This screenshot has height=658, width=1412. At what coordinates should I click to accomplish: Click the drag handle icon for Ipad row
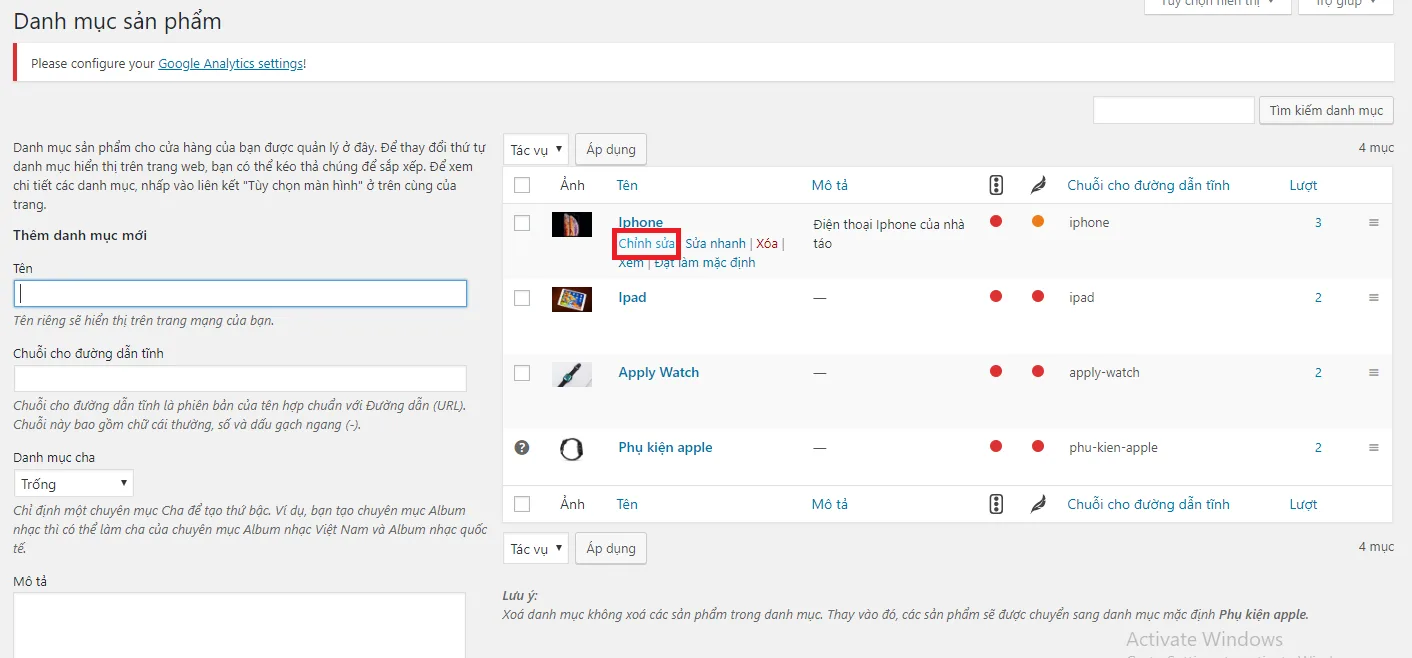(x=1374, y=298)
